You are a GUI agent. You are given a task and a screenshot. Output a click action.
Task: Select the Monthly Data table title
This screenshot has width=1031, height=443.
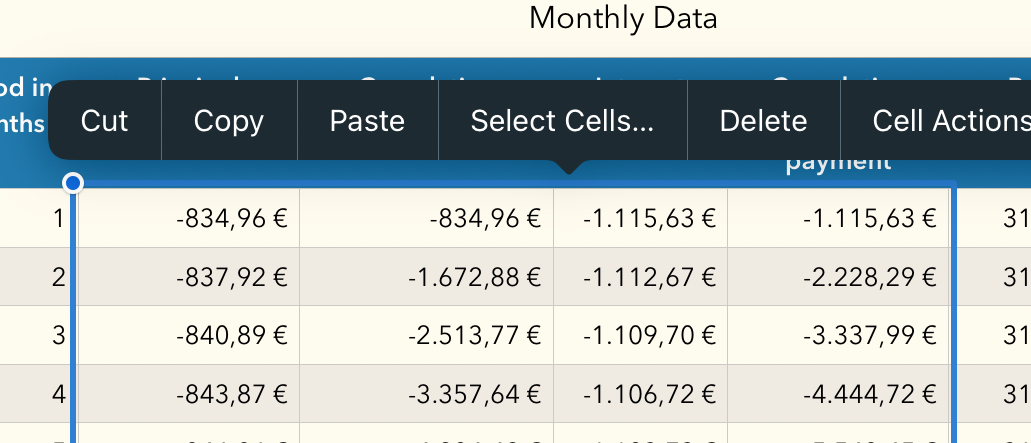[x=623, y=18]
